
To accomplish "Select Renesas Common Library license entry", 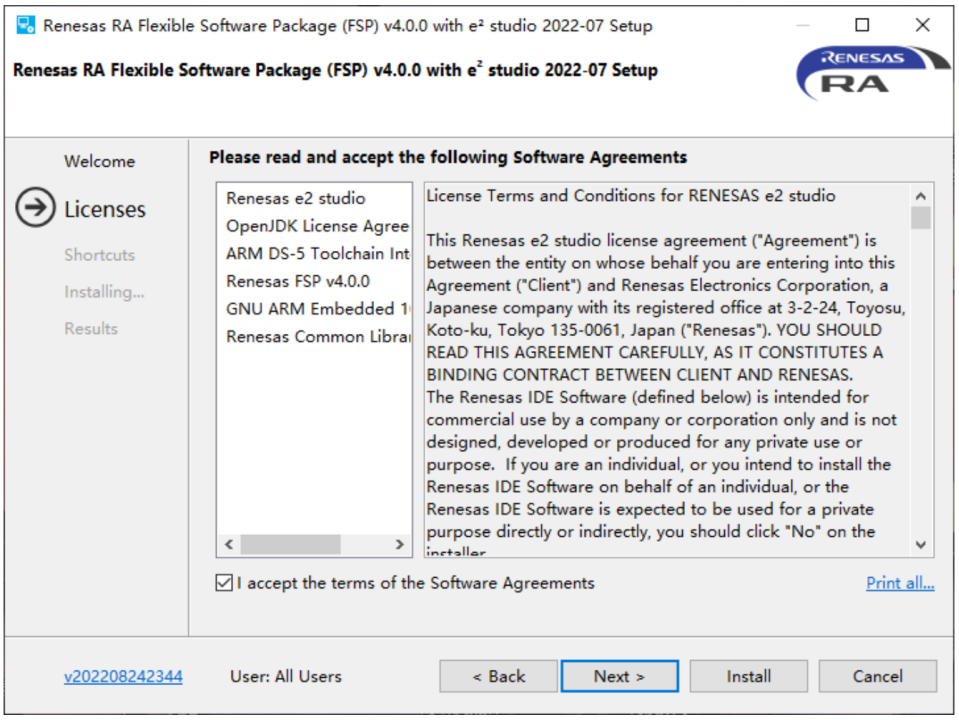I will (x=317, y=336).
